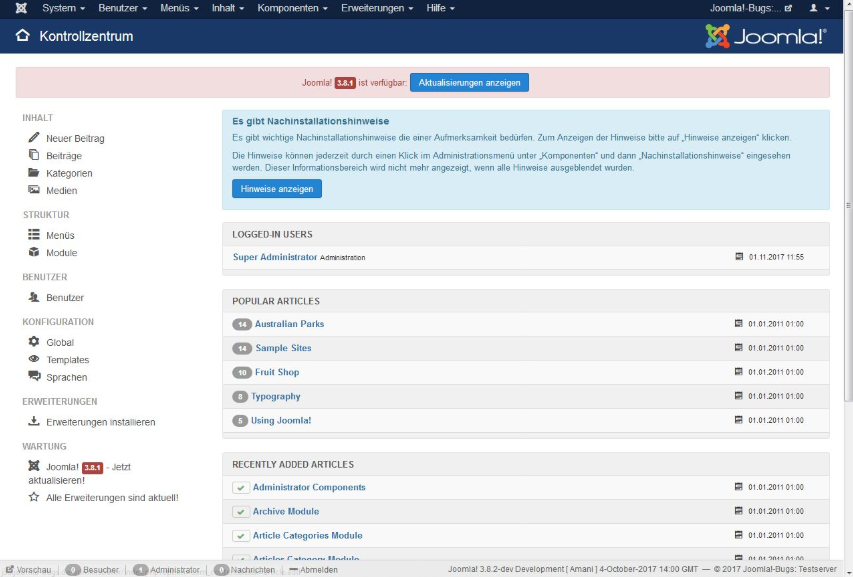The width and height of the screenshot is (853, 577).
Task: Open Templates via the eye icon
Action: [33, 359]
